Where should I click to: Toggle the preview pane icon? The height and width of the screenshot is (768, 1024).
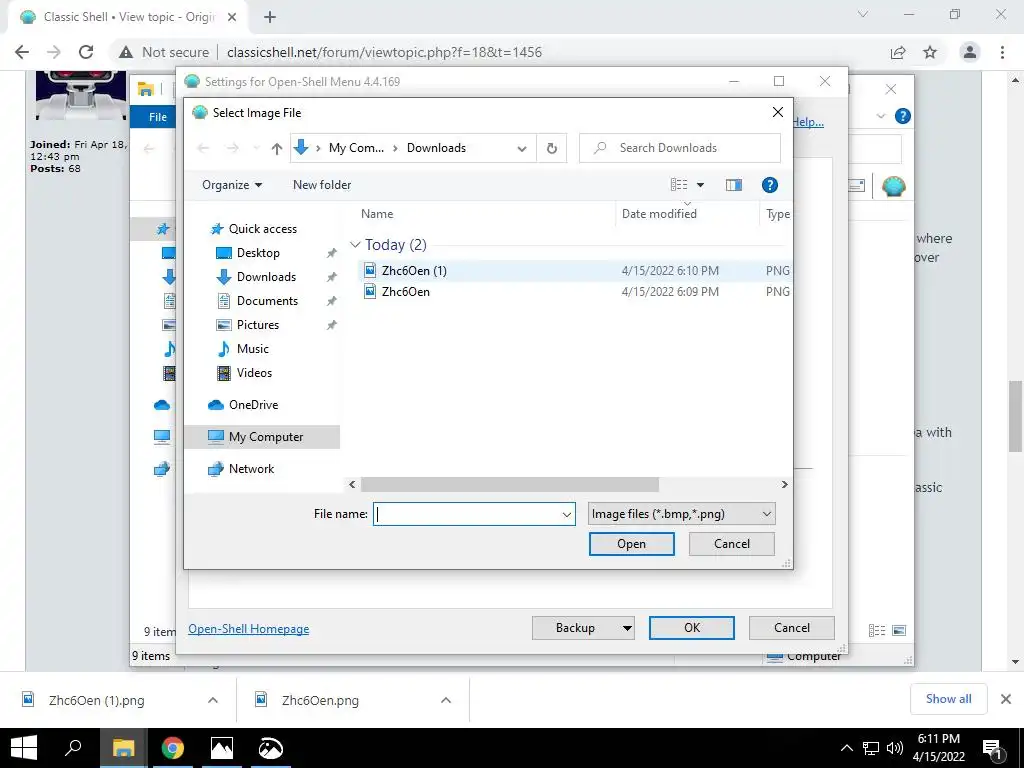(x=734, y=185)
